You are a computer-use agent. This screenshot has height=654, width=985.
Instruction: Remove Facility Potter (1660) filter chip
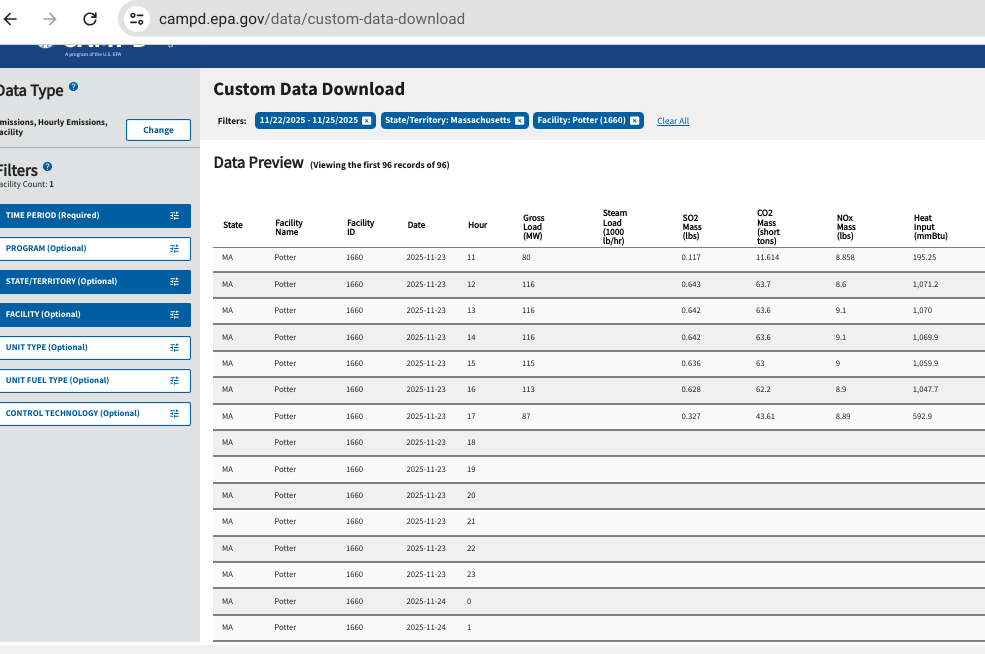(634, 121)
